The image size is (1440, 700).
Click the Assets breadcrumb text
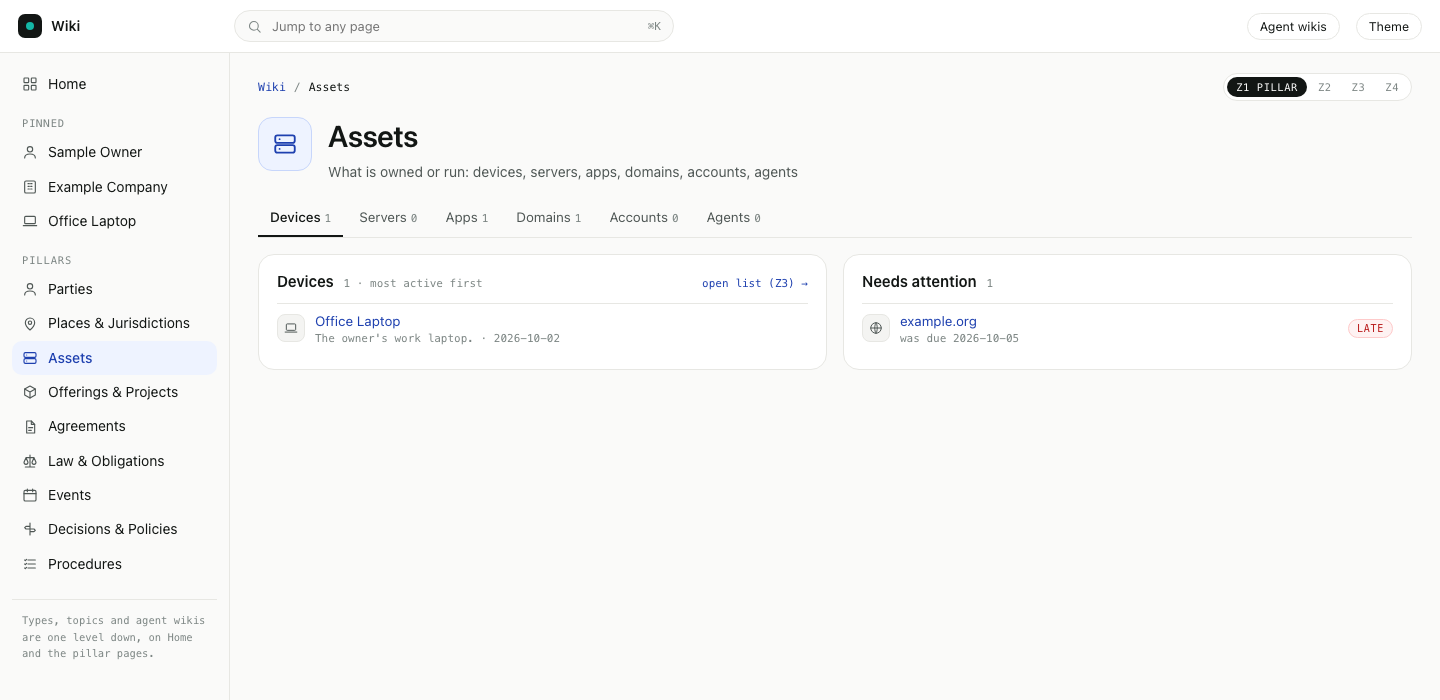pyautogui.click(x=329, y=87)
